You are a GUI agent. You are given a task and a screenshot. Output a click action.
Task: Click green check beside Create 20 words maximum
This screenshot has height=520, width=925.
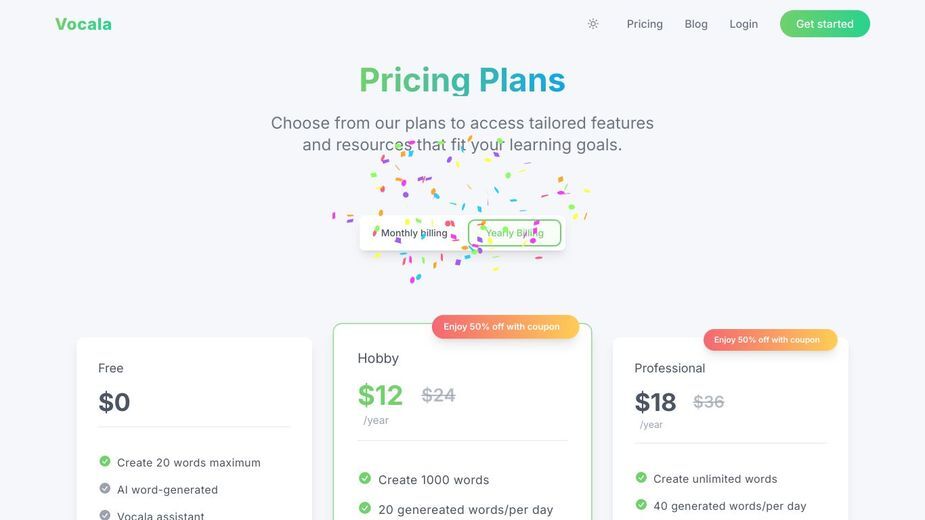pos(104,462)
